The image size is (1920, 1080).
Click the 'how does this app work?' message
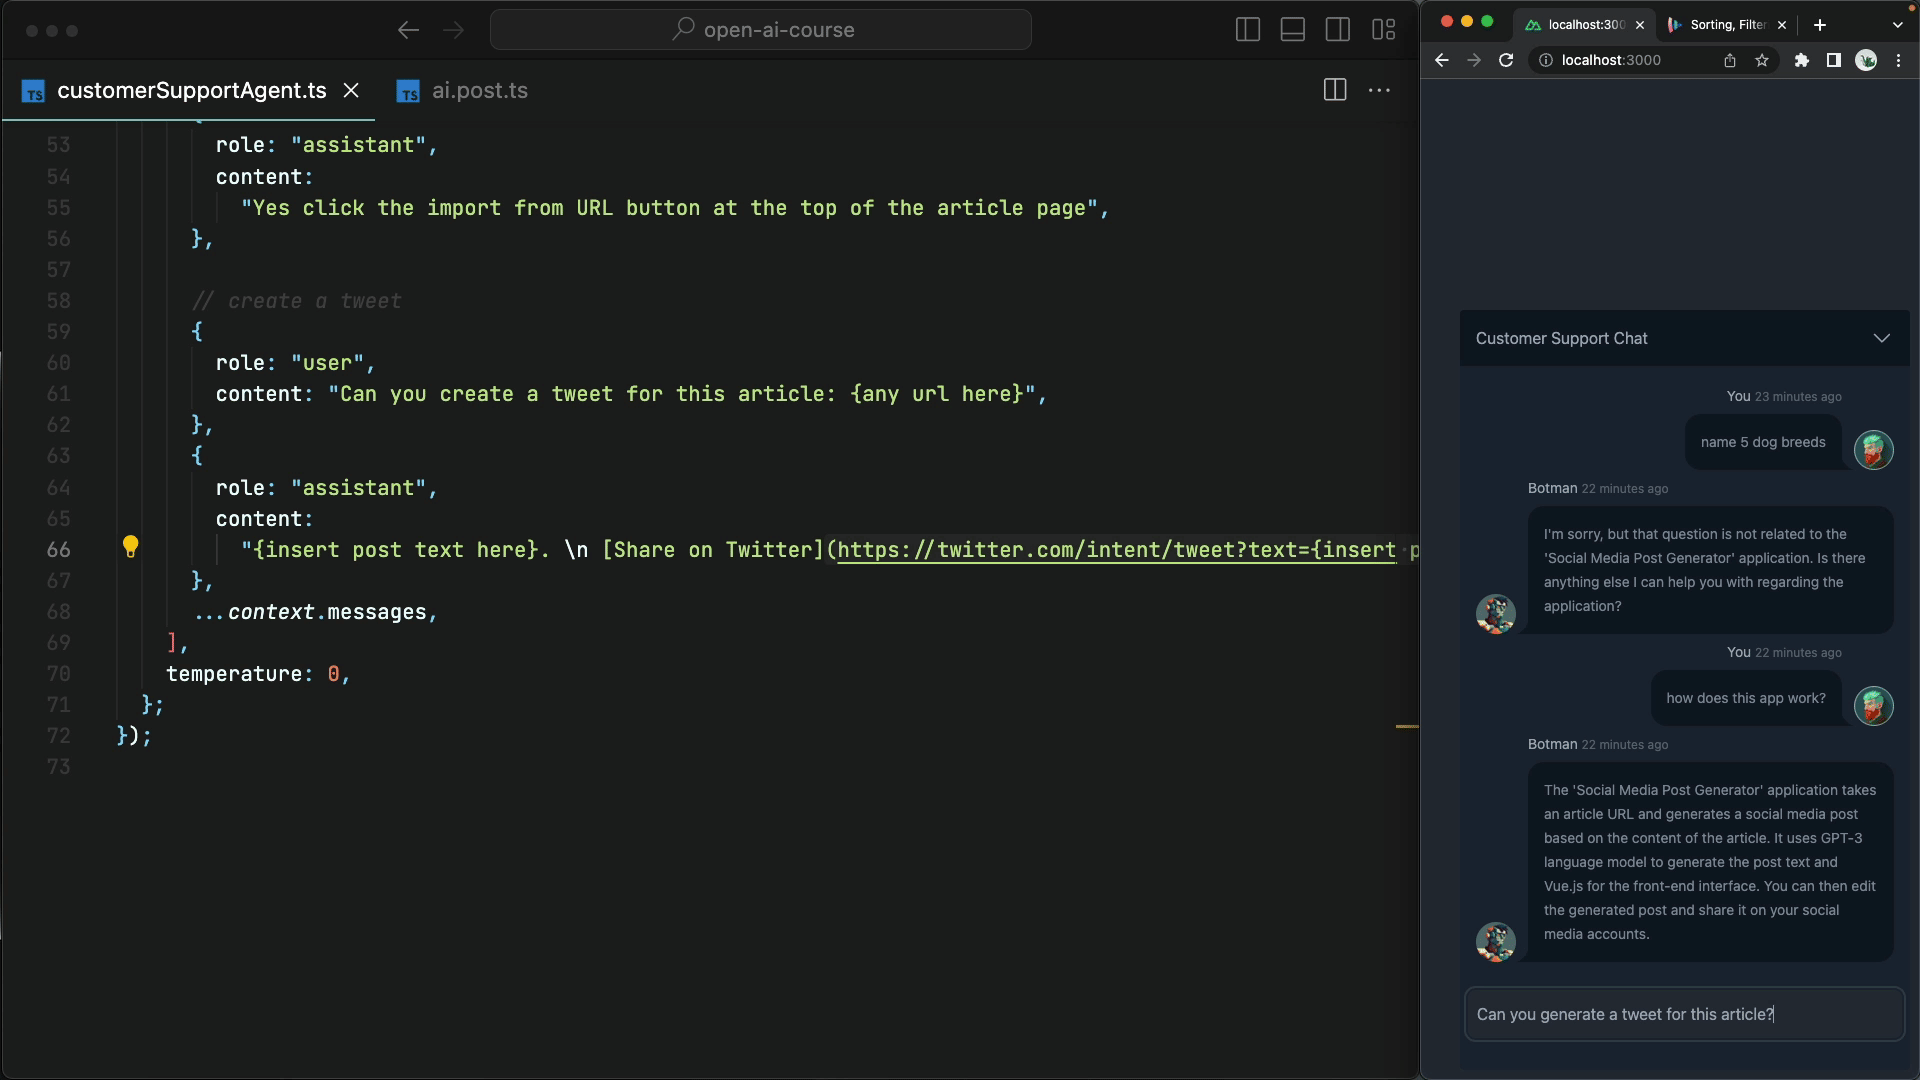click(x=1746, y=698)
